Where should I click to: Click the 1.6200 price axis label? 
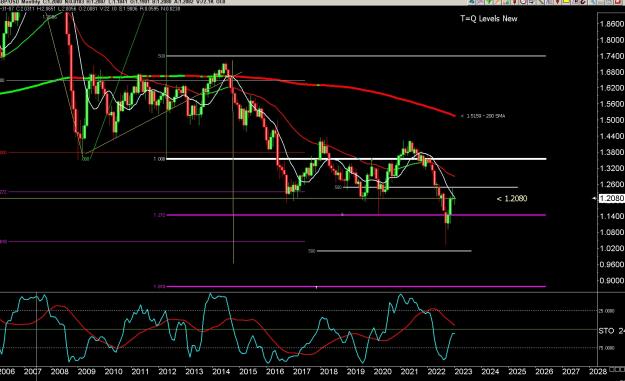click(612, 88)
